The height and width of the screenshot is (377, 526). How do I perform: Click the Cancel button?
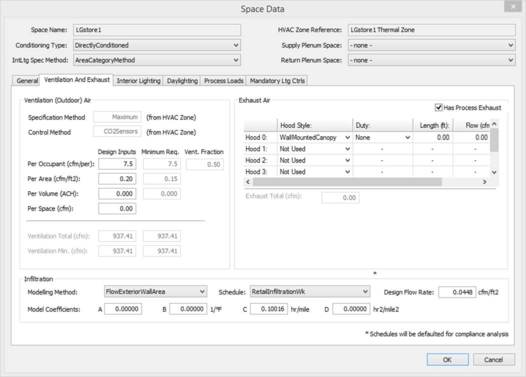tap(493, 360)
